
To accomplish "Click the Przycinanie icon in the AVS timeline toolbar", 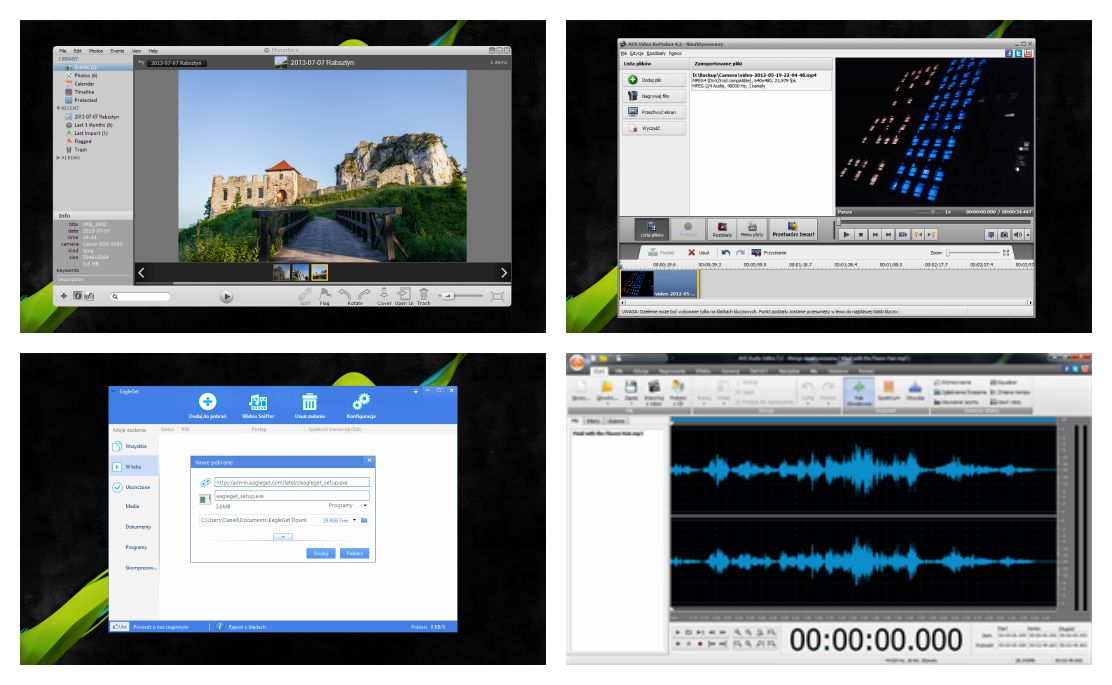I will 756,252.
